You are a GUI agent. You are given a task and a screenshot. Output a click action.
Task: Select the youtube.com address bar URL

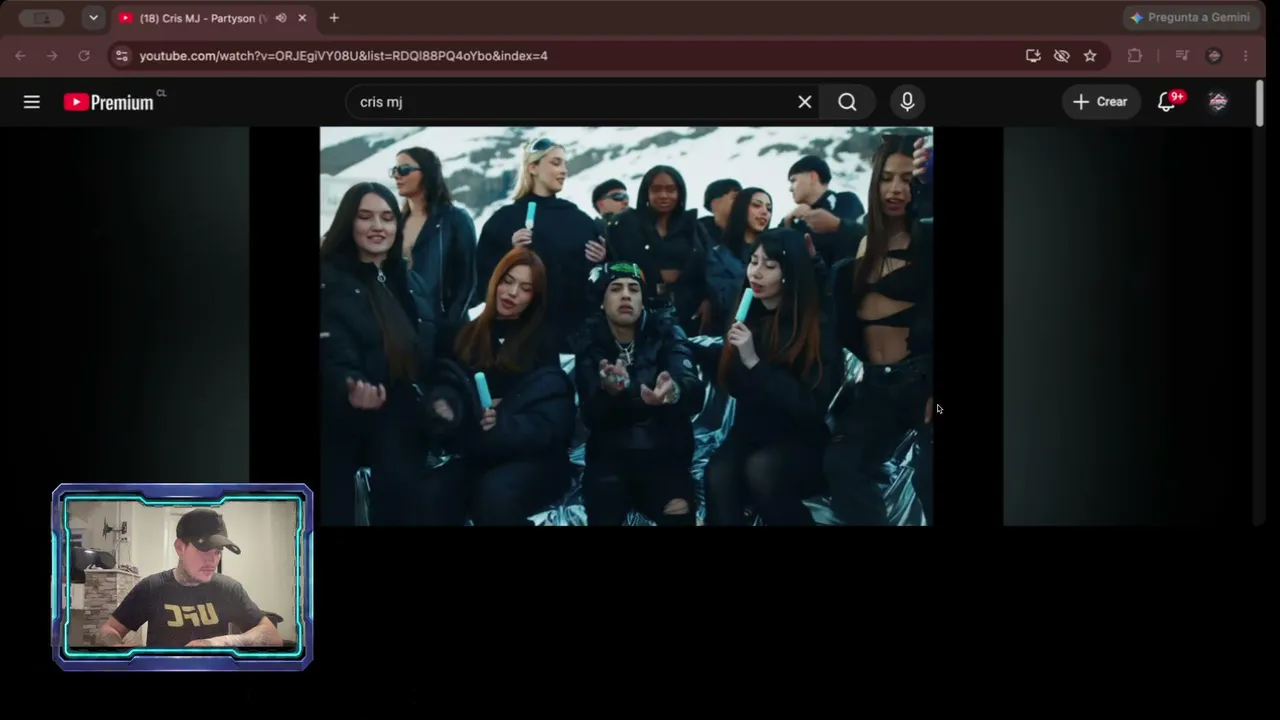coord(343,56)
